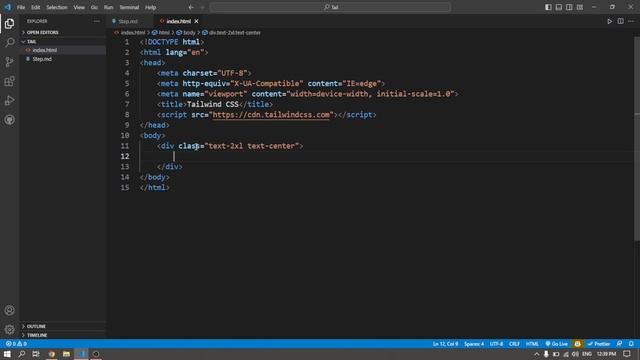Go back with the navigation arrow
The width and height of the screenshot is (640, 360).
[191, 7]
